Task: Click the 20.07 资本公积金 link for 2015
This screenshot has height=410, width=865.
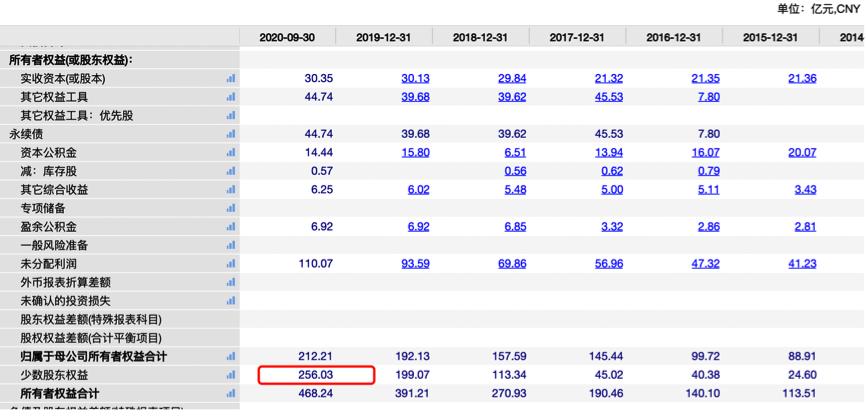Action: (801, 153)
